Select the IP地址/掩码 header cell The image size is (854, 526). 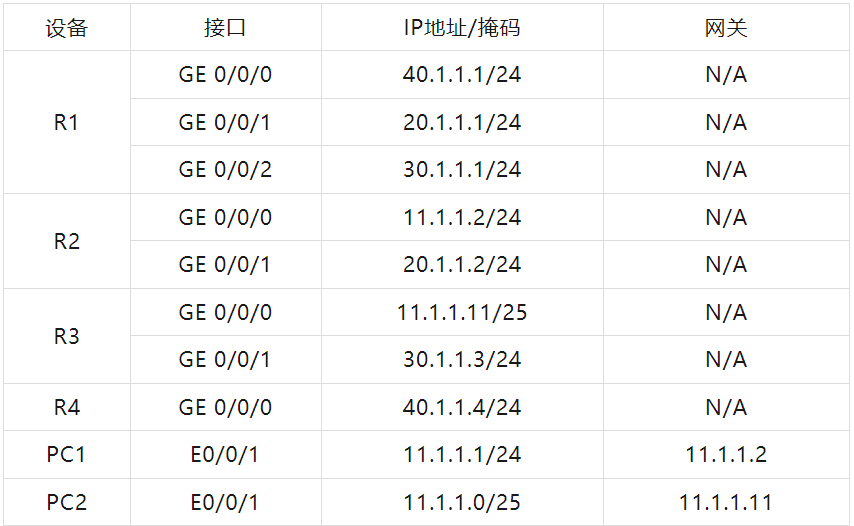(x=462, y=28)
